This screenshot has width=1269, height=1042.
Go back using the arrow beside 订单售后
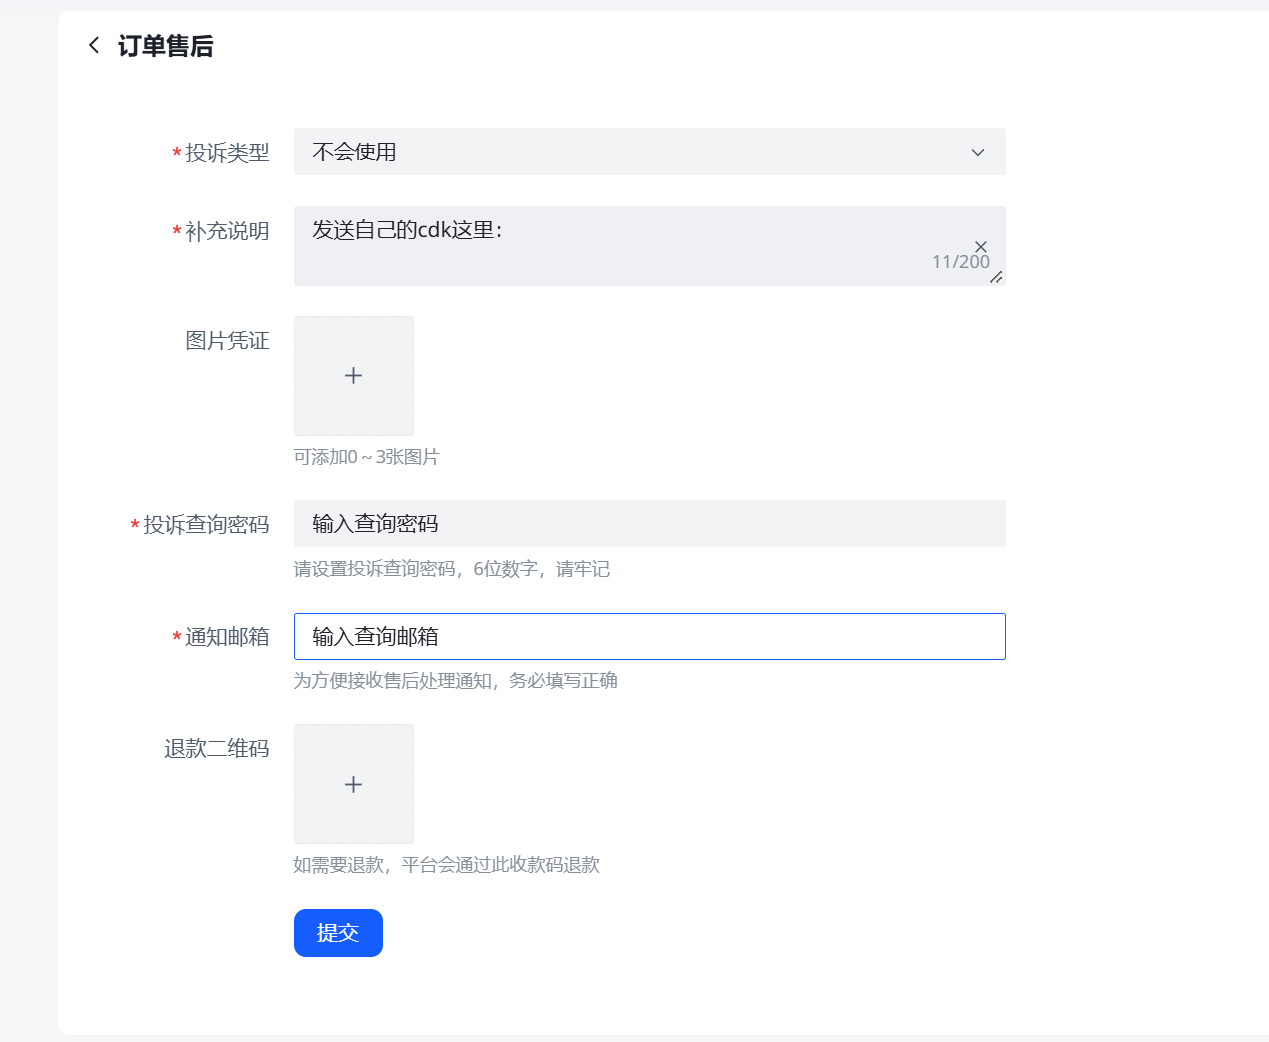coord(94,45)
